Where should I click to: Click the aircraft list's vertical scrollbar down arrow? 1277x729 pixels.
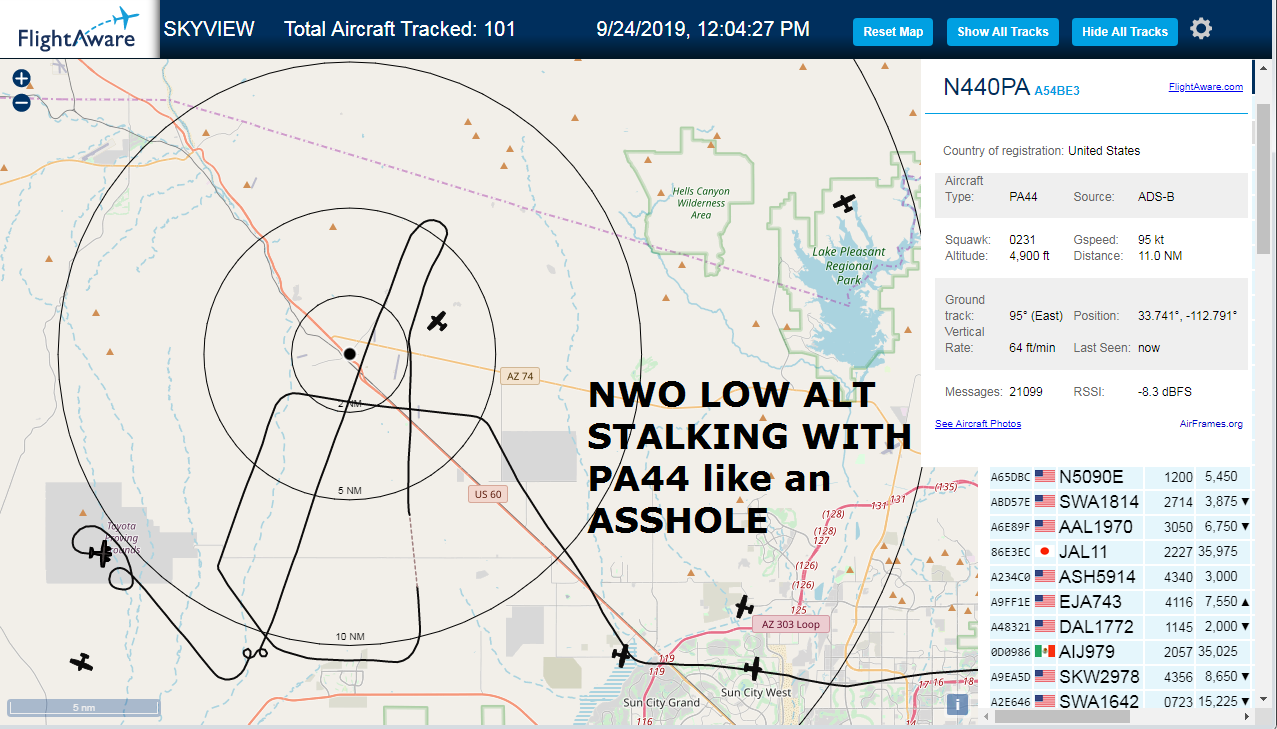(x=1263, y=699)
